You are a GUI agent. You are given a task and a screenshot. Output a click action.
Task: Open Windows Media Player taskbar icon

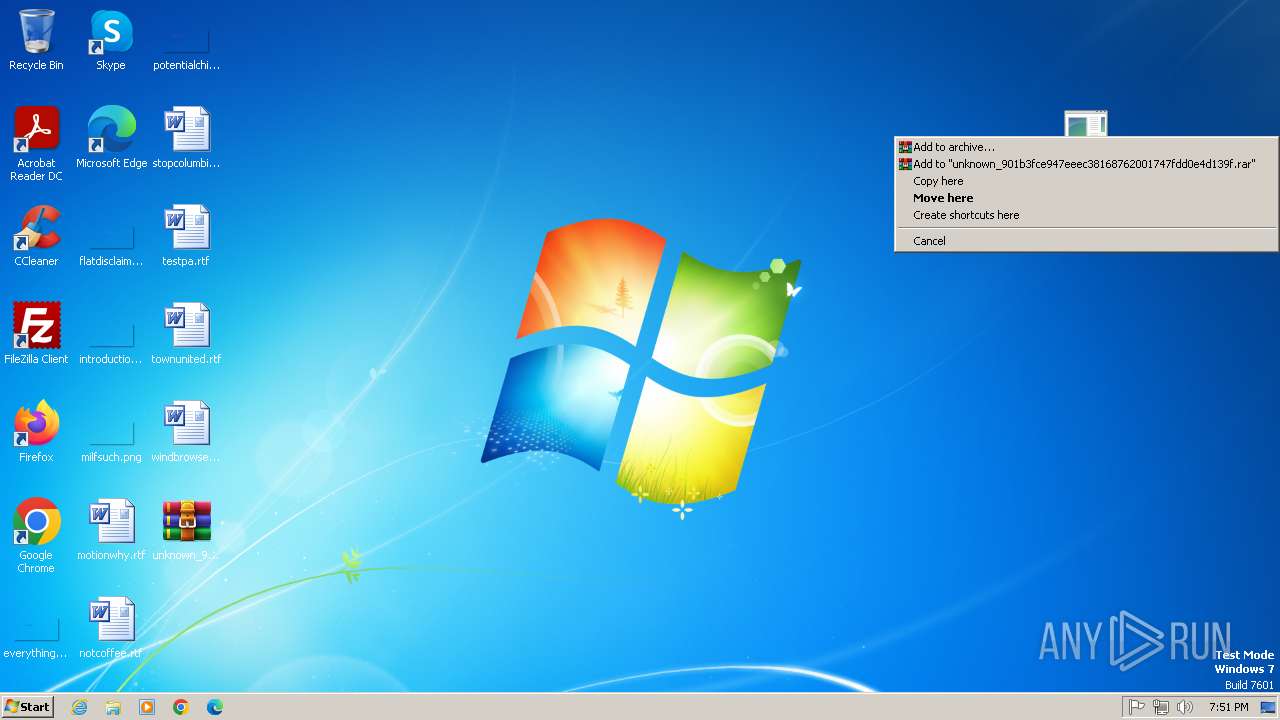[x=147, y=707]
